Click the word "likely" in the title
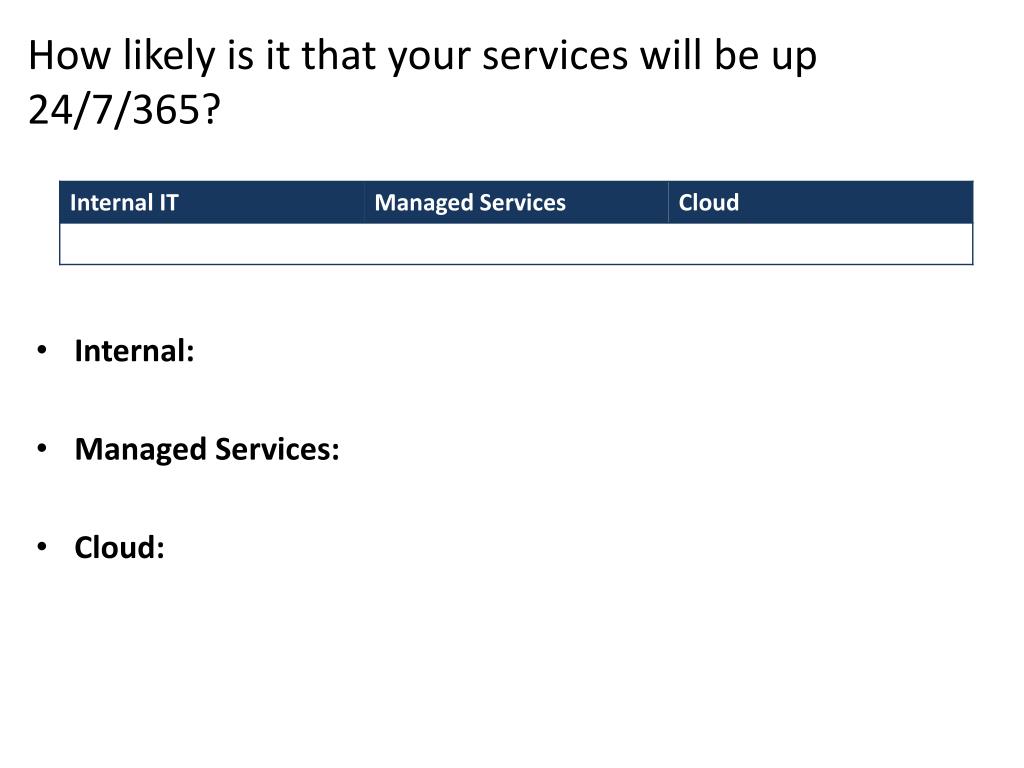Image resolution: width=1024 pixels, height=768 pixels. tap(169, 56)
